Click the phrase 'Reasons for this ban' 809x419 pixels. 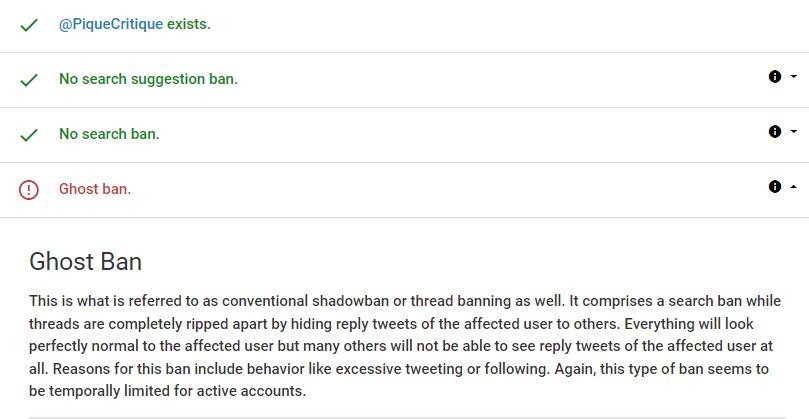tap(153, 369)
